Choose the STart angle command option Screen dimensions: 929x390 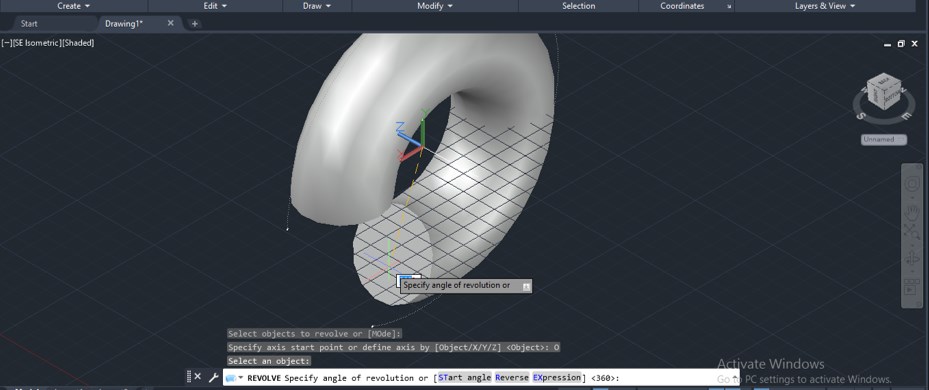[x=465, y=378]
